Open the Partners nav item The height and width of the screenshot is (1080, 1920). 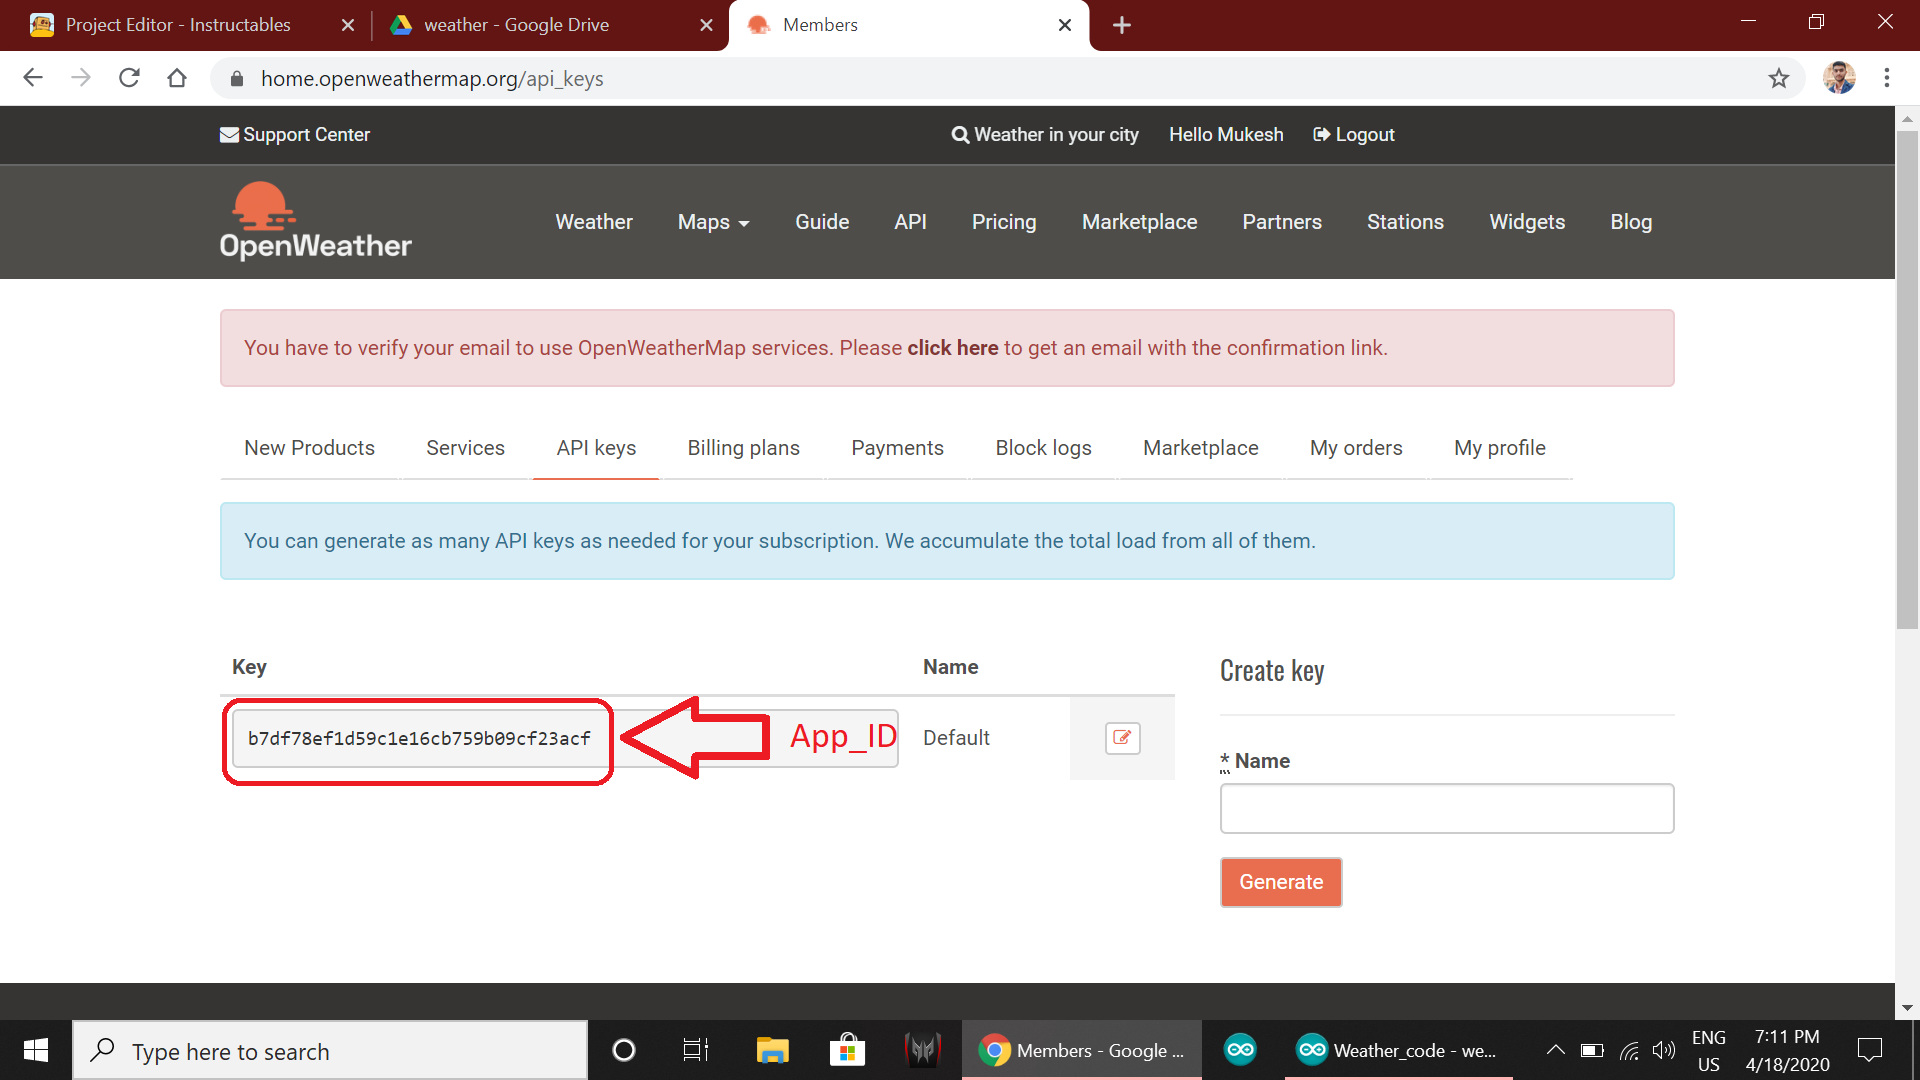coord(1282,222)
